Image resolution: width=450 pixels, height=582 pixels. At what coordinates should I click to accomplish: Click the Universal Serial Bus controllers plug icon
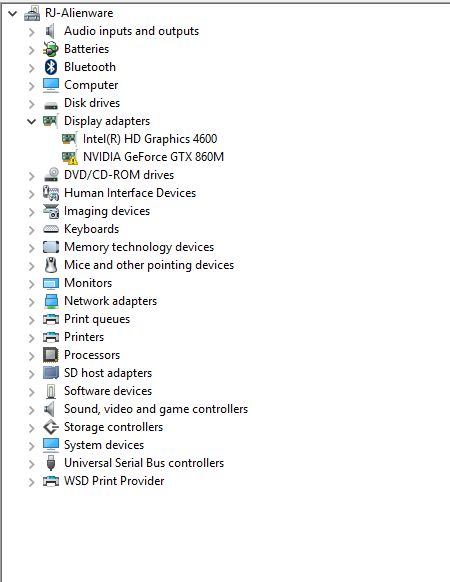coord(51,463)
